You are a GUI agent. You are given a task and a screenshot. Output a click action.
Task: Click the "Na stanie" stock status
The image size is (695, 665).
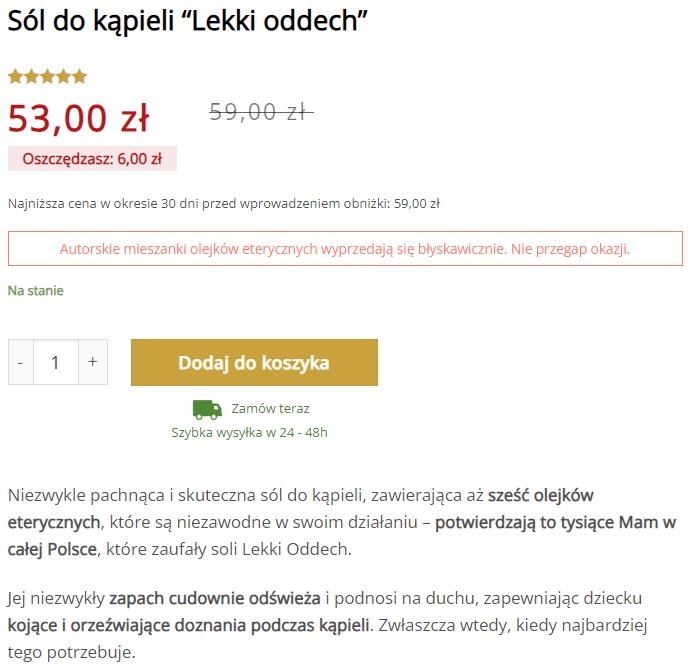pos(36,291)
